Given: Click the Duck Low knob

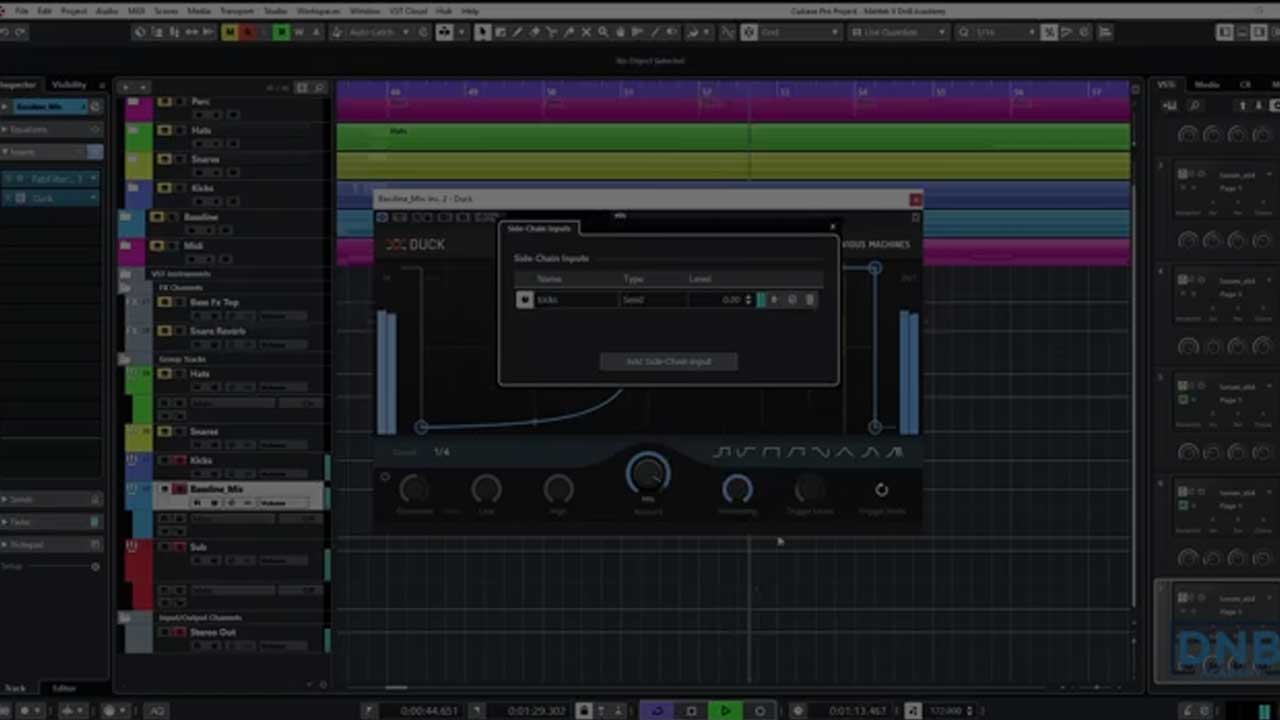Looking at the screenshot, I should coord(486,489).
